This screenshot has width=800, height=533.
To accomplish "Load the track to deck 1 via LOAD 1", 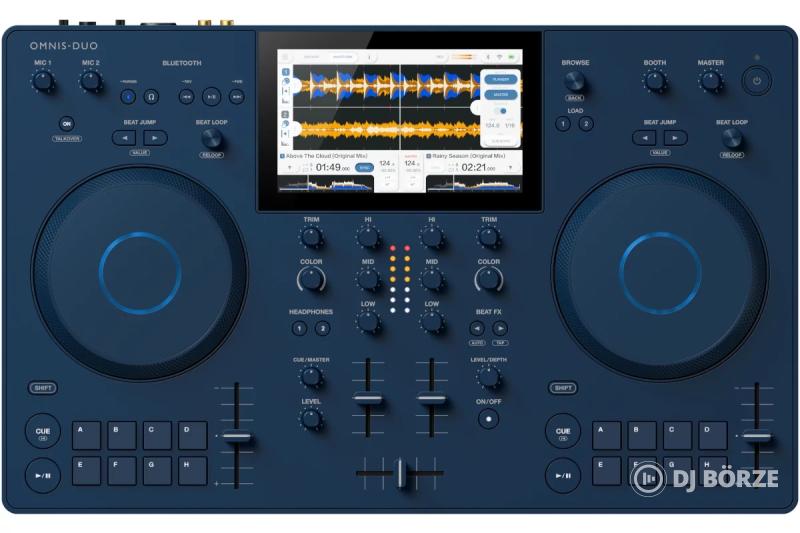I will click(563, 124).
